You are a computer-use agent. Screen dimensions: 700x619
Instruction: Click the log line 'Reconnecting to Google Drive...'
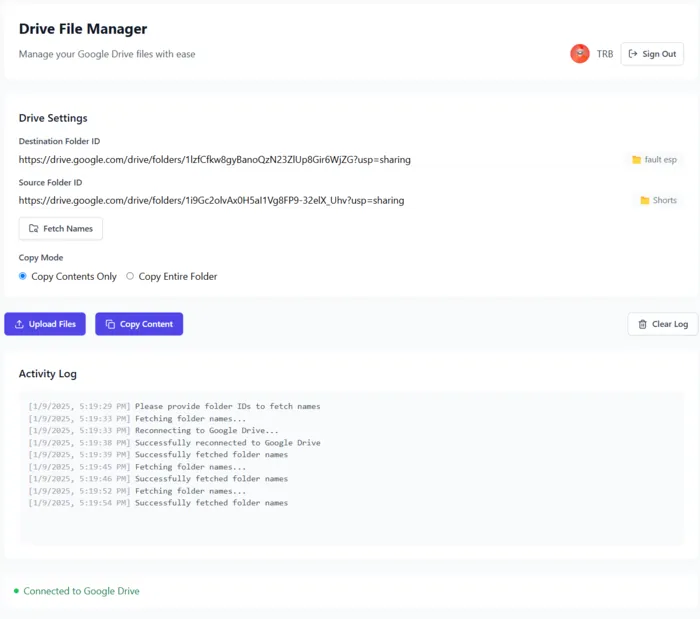pos(154,431)
